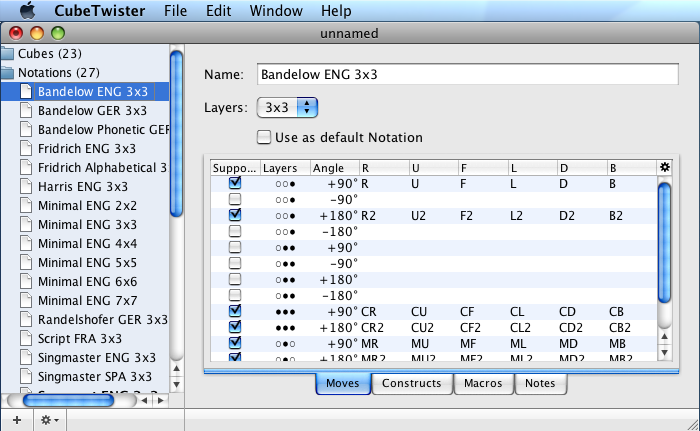Open table column settings gear
The height and width of the screenshot is (431, 700).
tap(665, 167)
